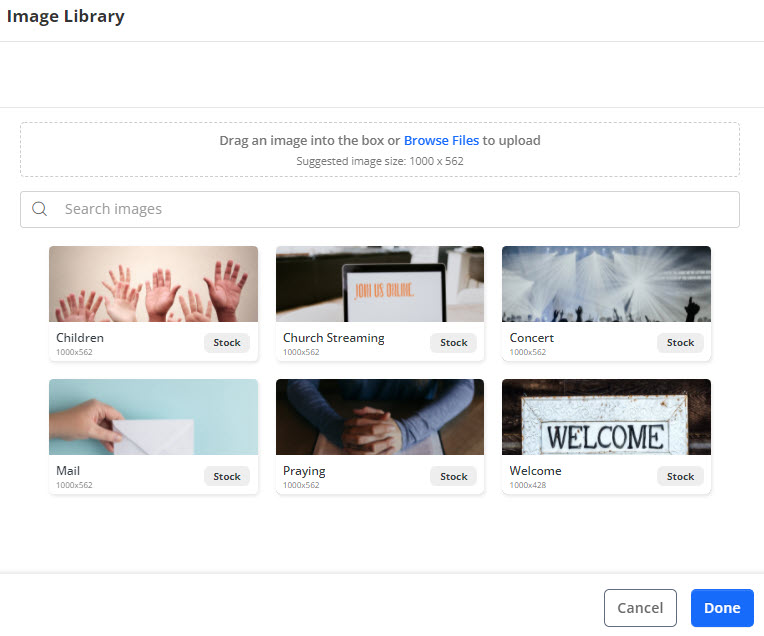The height and width of the screenshot is (636, 764).
Task: Choose the Concert crowd image
Action: (x=606, y=284)
